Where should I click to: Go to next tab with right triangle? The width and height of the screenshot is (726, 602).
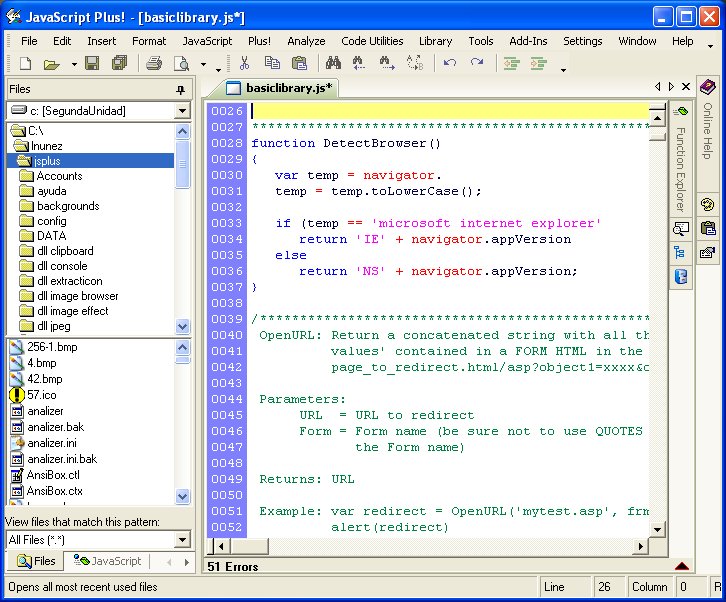[671, 87]
